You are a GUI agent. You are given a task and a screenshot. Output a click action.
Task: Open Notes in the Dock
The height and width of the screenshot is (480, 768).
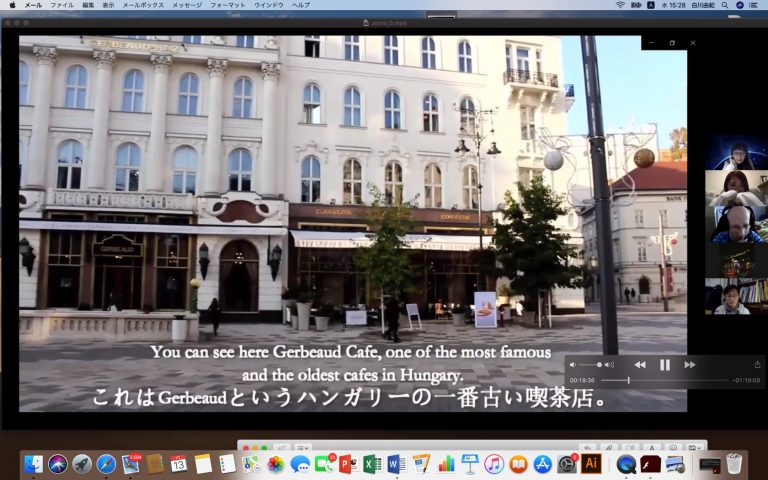click(203, 463)
